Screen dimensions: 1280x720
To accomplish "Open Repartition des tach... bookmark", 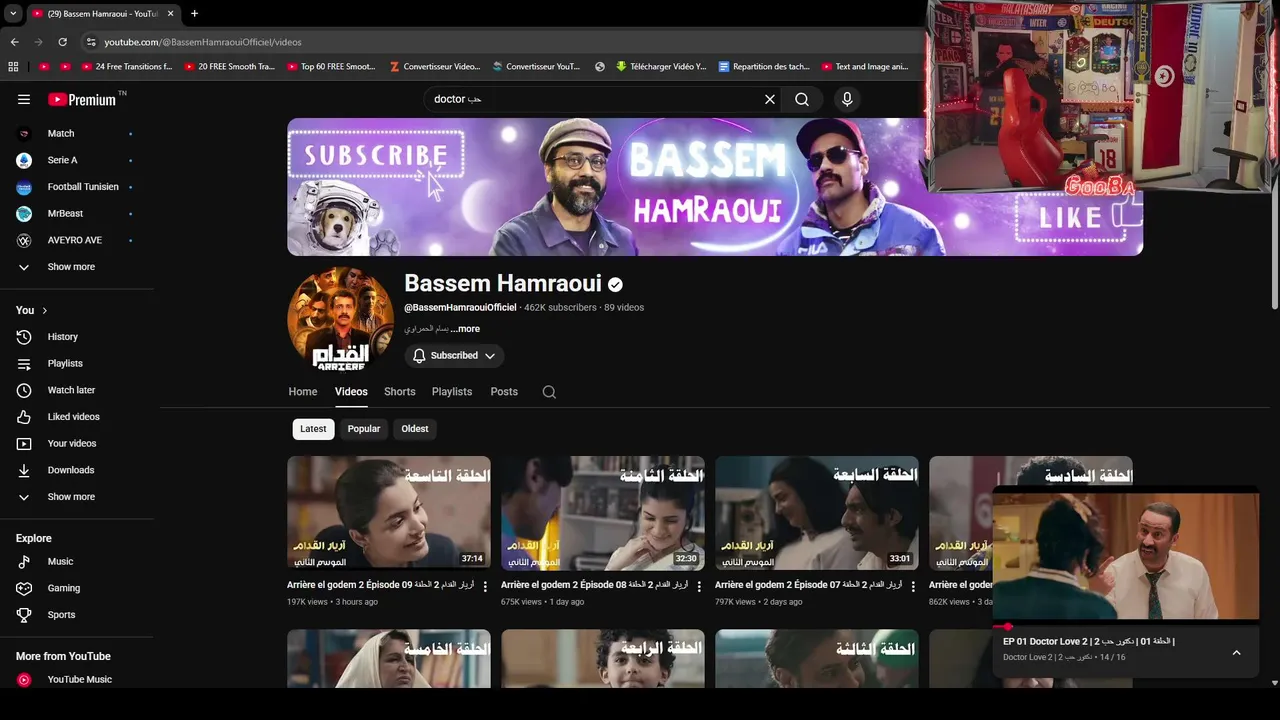I will point(764,67).
